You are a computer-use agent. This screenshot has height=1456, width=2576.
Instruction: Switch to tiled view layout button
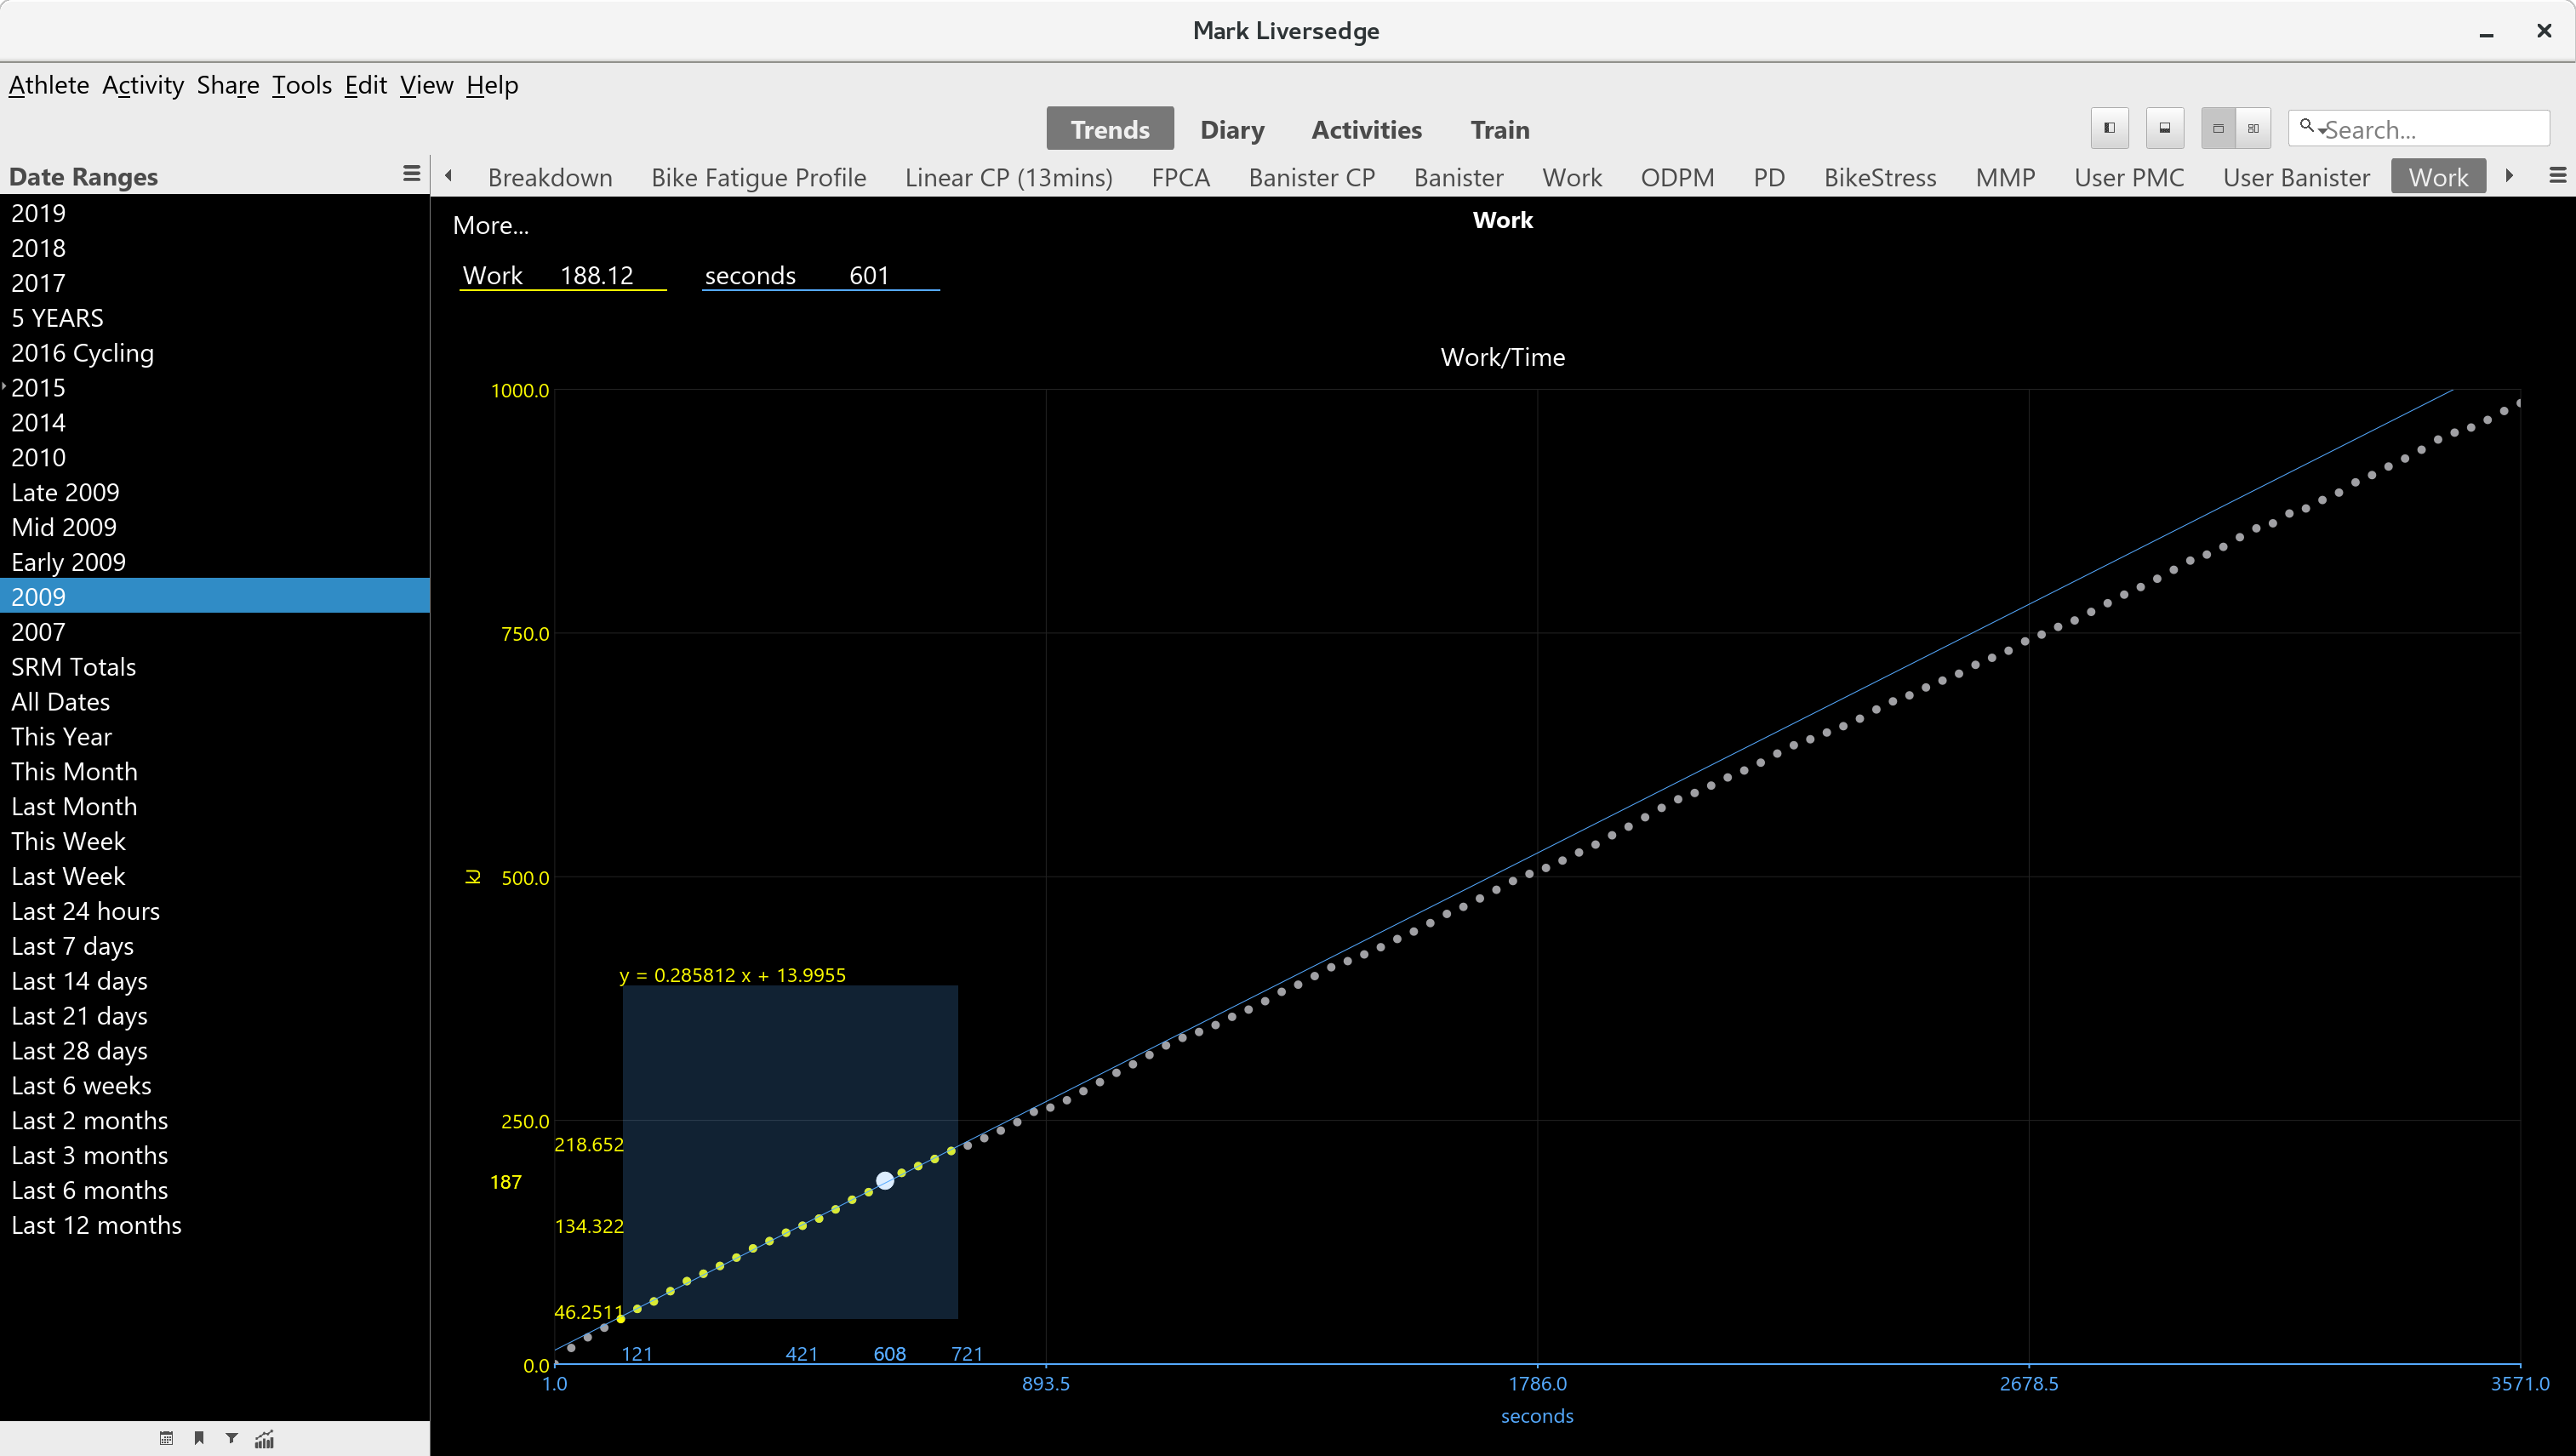click(2253, 128)
